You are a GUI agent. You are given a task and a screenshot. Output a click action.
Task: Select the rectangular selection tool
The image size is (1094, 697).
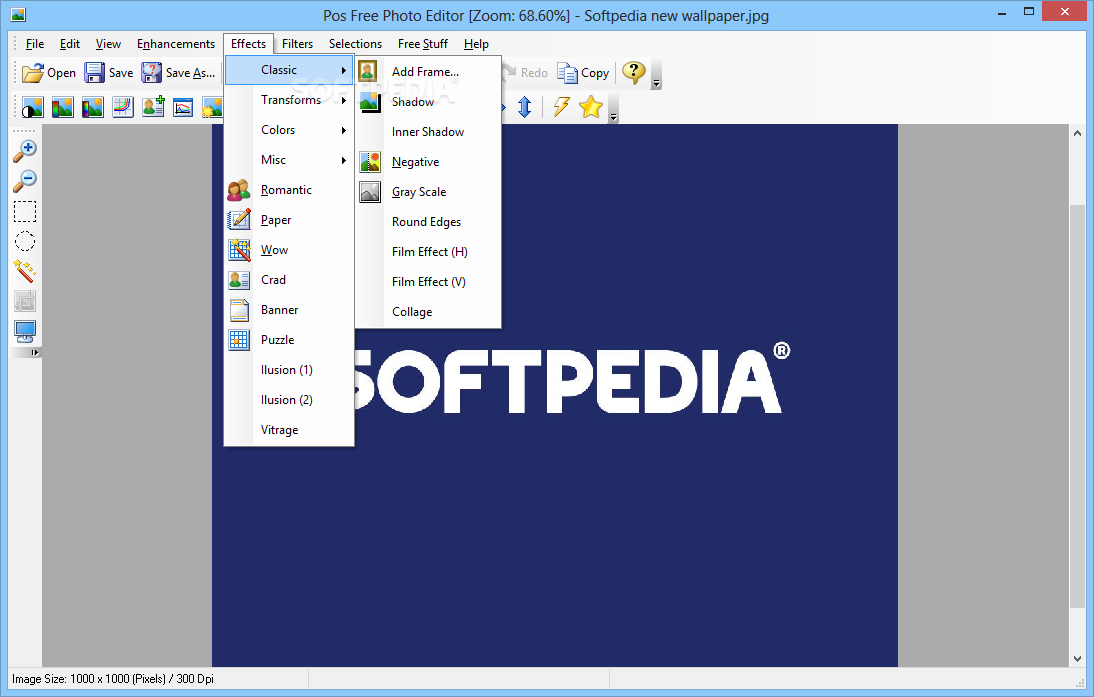(25, 211)
